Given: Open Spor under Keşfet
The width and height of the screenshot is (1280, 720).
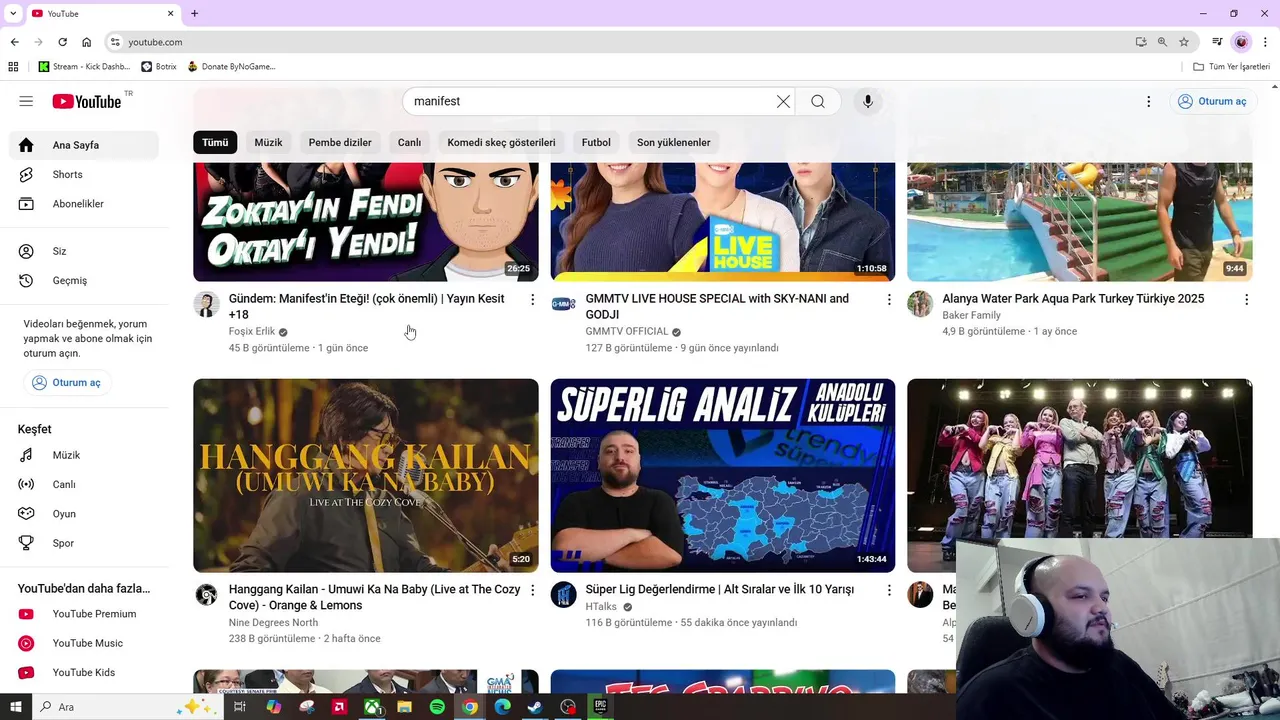Looking at the screenshot, I should [x=84, y=543].
